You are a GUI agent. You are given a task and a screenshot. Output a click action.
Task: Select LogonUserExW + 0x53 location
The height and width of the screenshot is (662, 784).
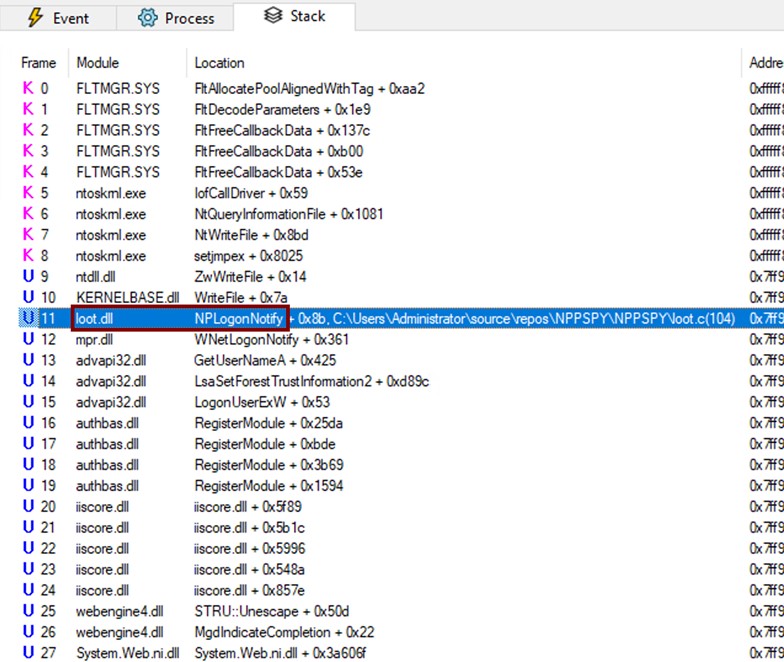pos(262,402)
